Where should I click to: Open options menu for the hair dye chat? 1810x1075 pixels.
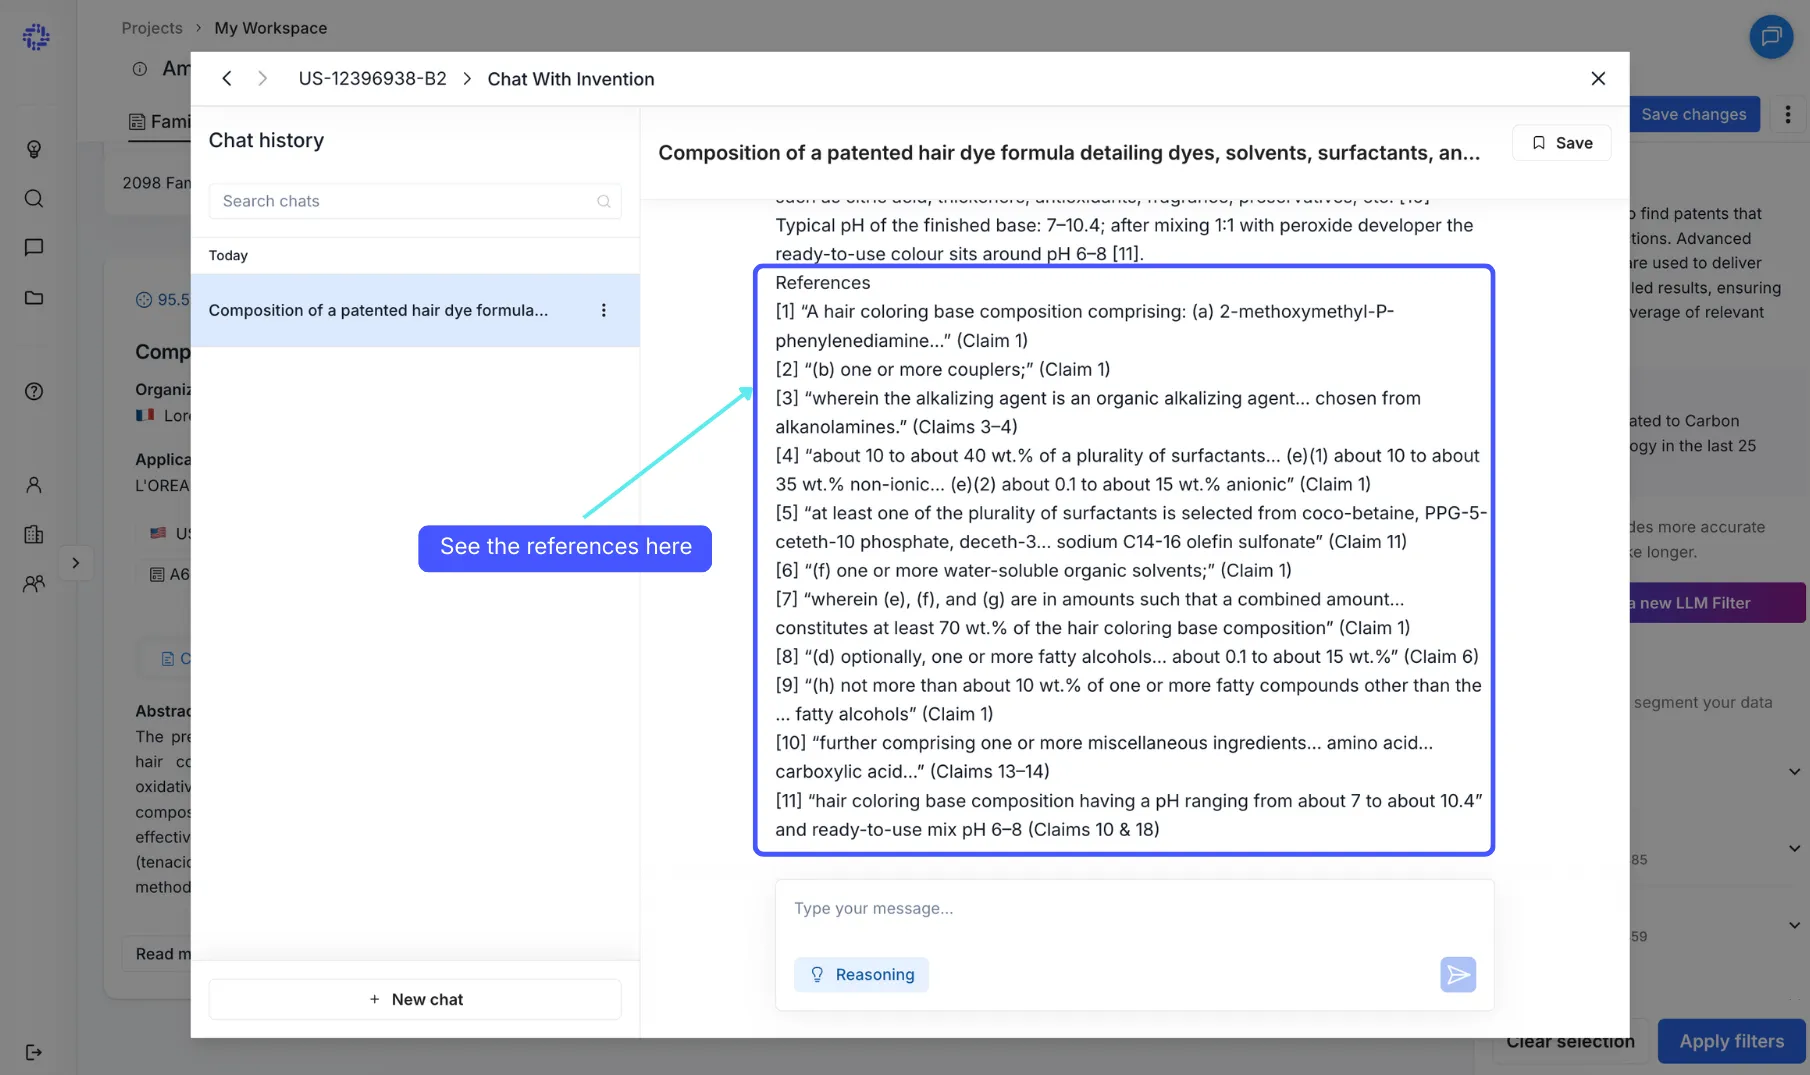(x=603, y=310)
